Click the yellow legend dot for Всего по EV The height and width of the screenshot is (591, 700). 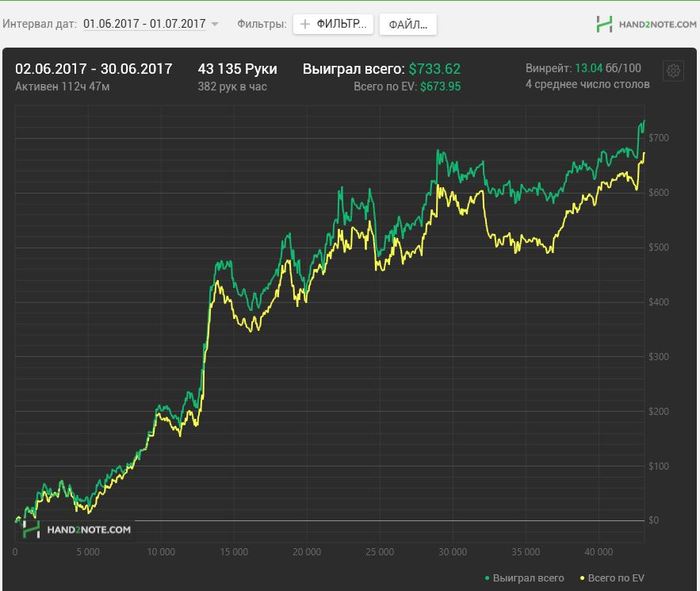click(582, 579)
